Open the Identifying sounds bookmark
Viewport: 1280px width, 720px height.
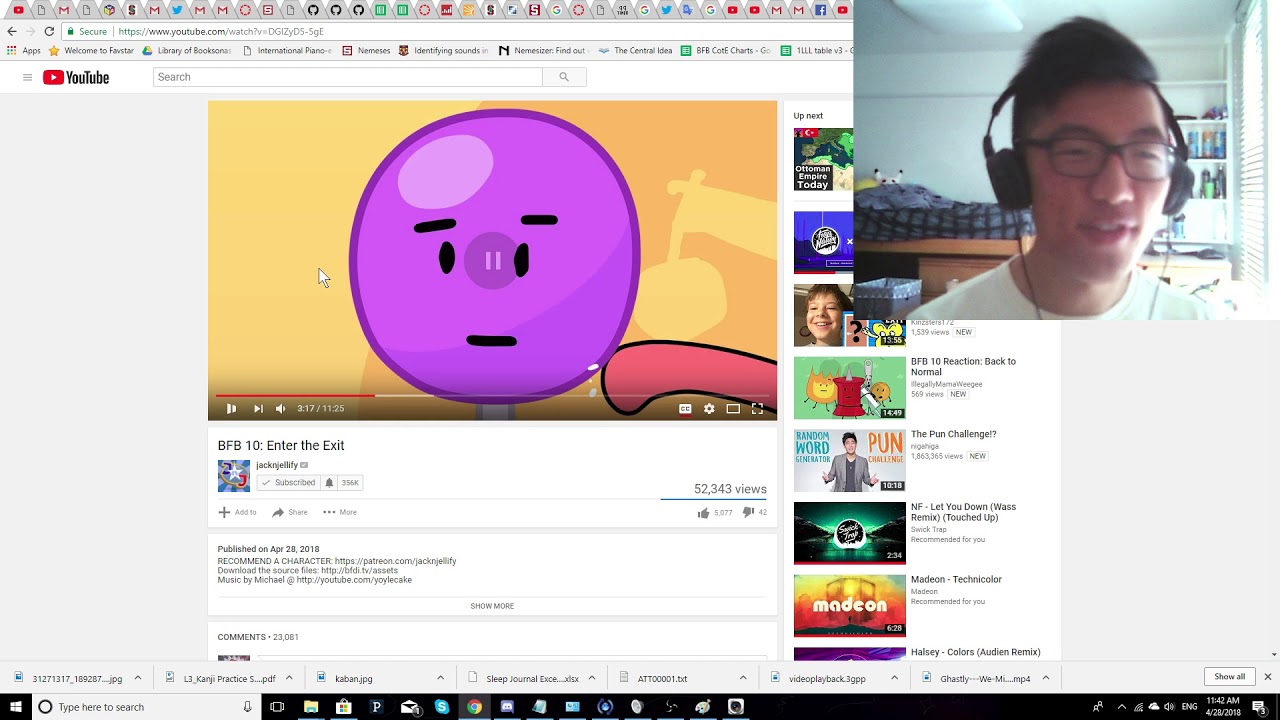point(444,50)
